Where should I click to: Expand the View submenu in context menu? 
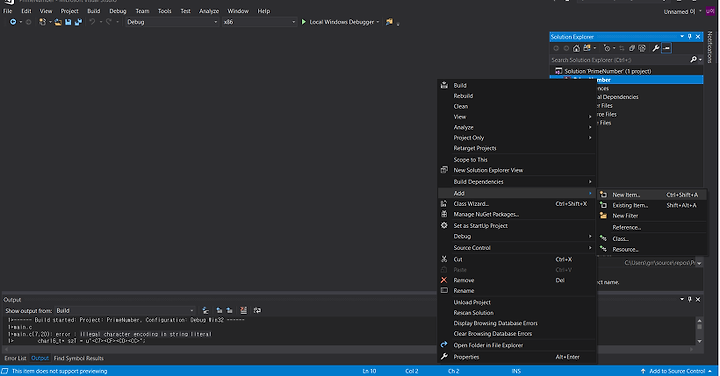(517, 117)
